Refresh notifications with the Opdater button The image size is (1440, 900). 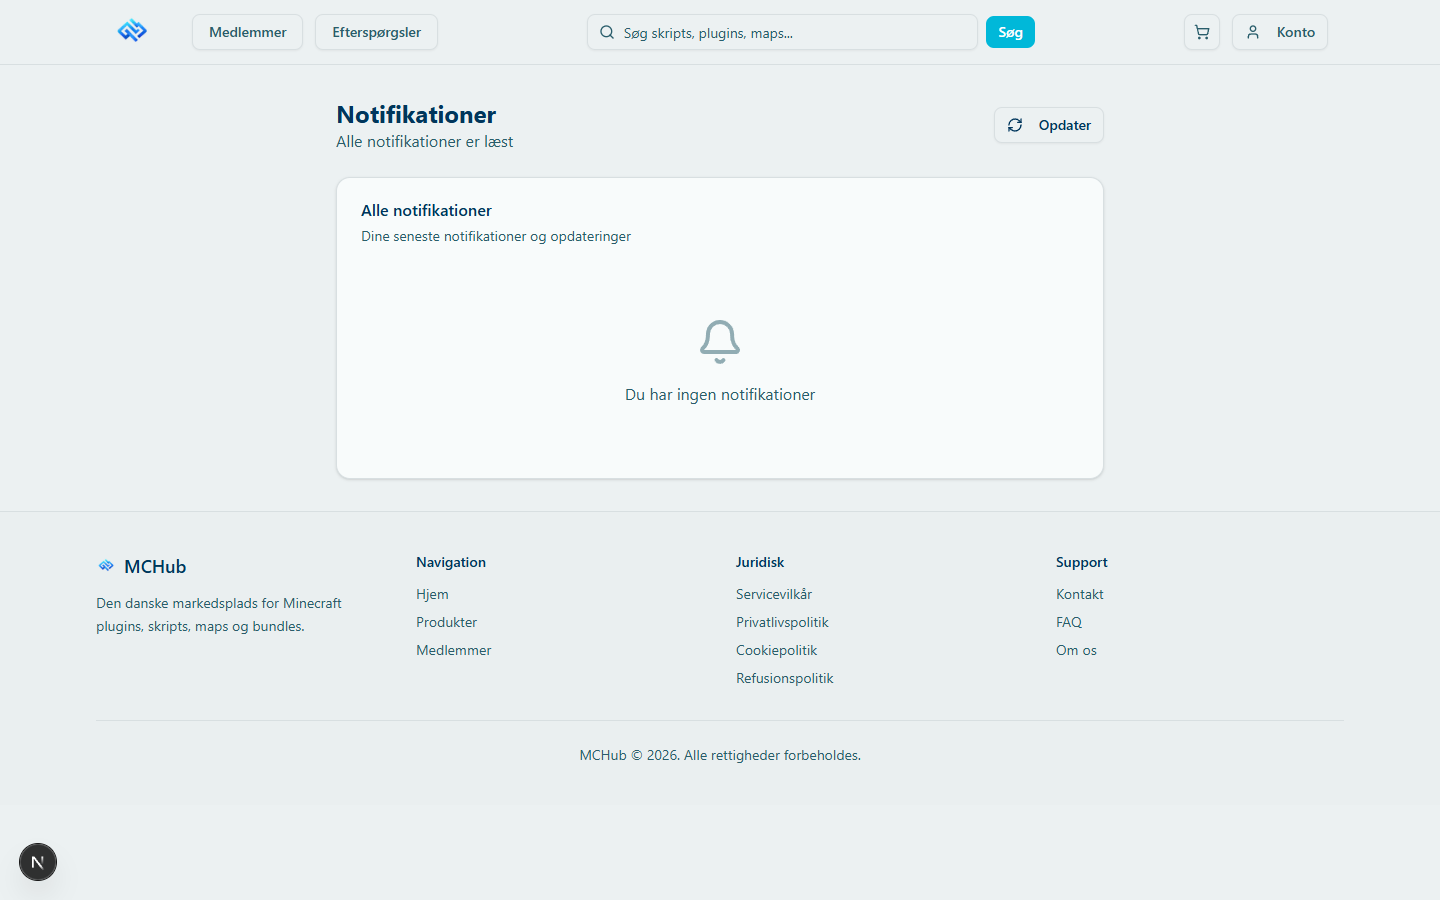(x=1049, y=125)
